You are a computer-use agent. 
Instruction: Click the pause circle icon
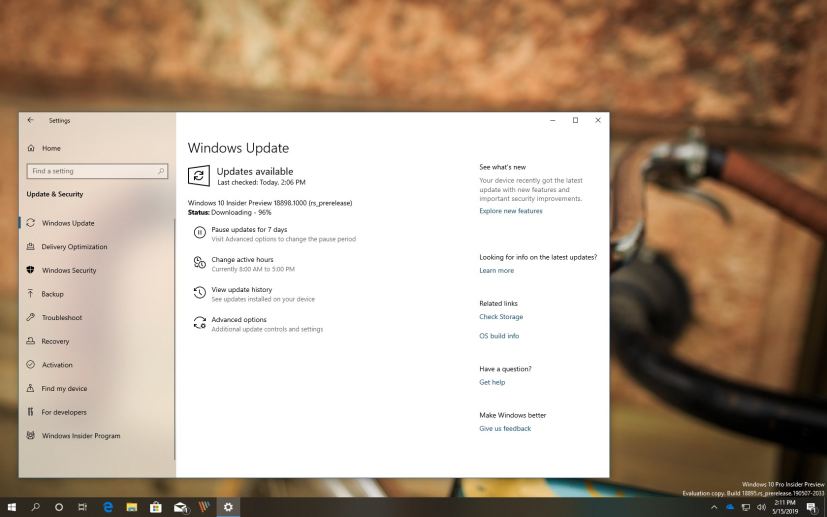tap(199, 232)
